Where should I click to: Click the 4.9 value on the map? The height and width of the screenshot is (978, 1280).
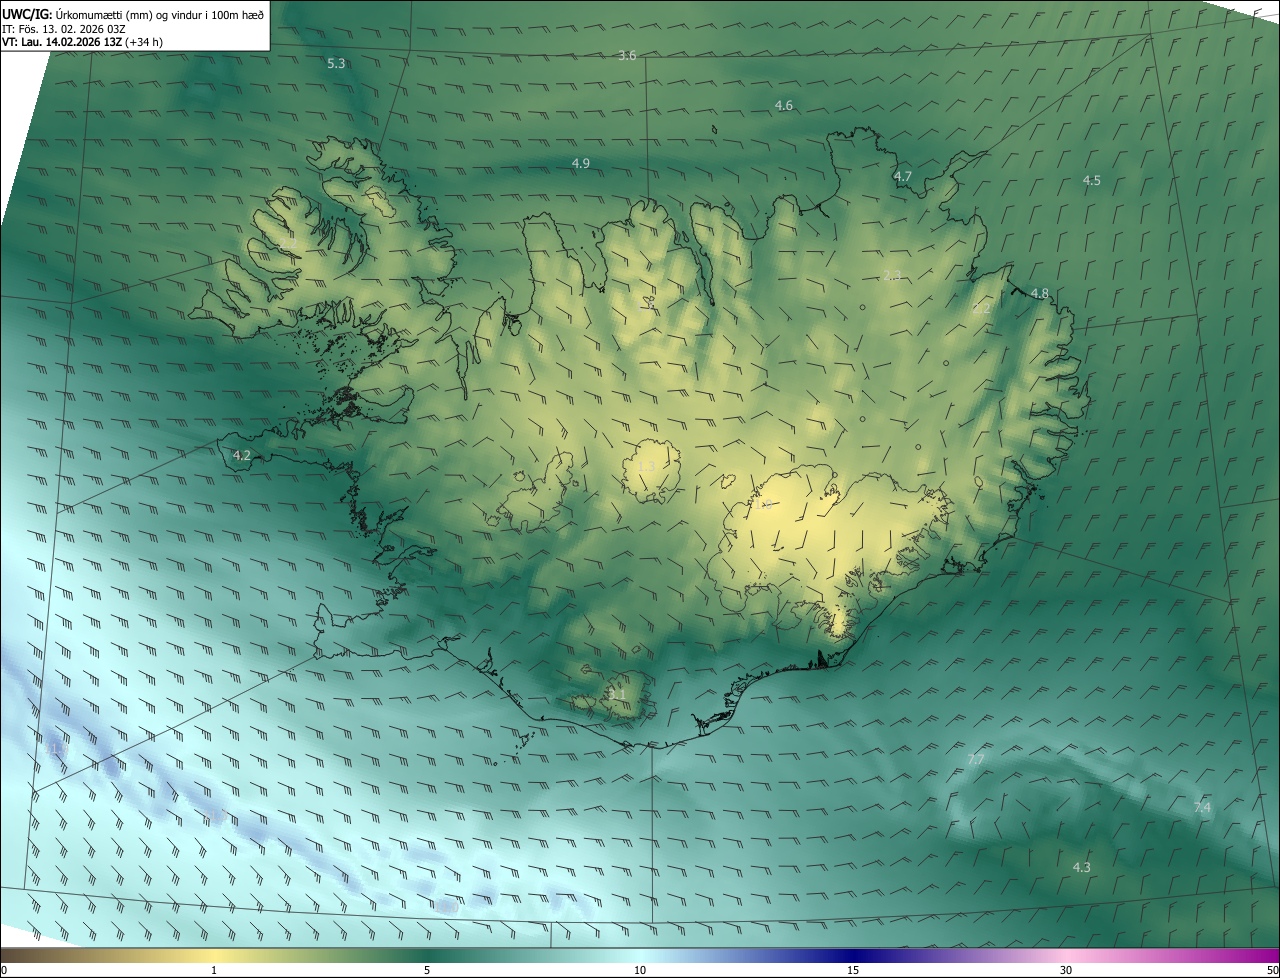(581, 163)
